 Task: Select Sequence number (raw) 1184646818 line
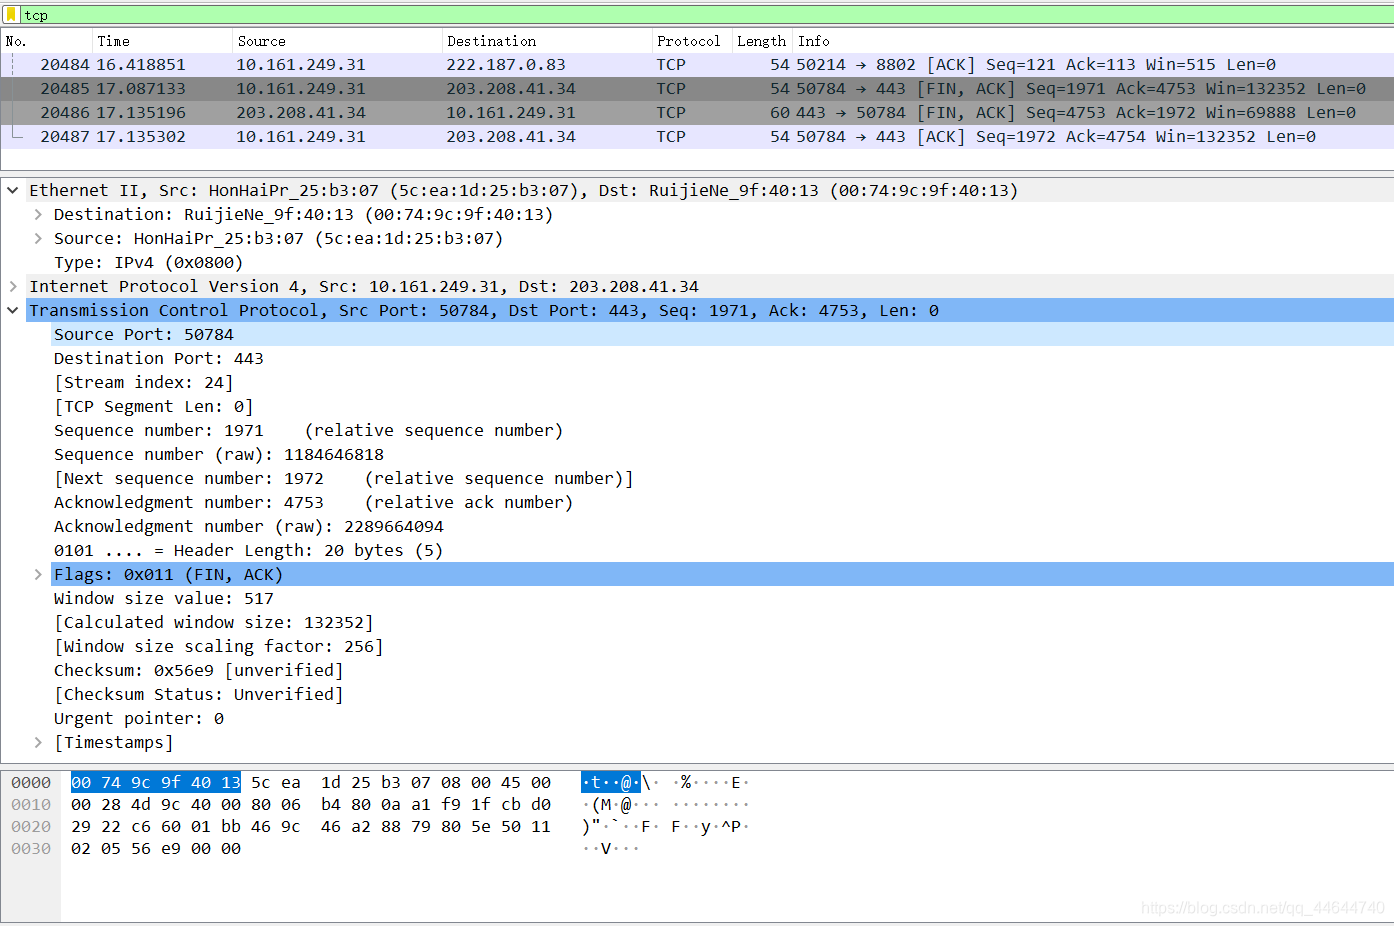[218, 454]
